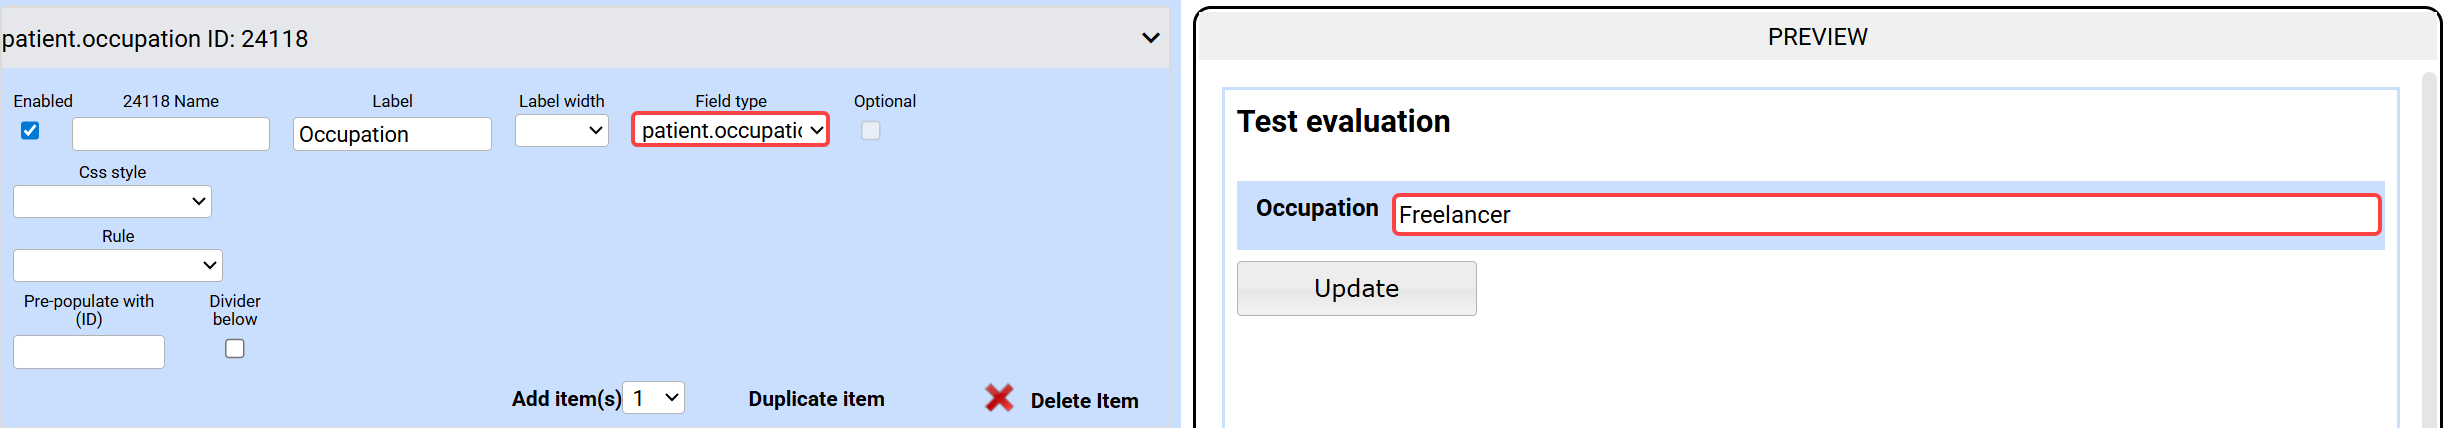Screen dimensions: 2443x428
Task: Click the Pre-populate with (ID) field
Action: coord(89,352)
